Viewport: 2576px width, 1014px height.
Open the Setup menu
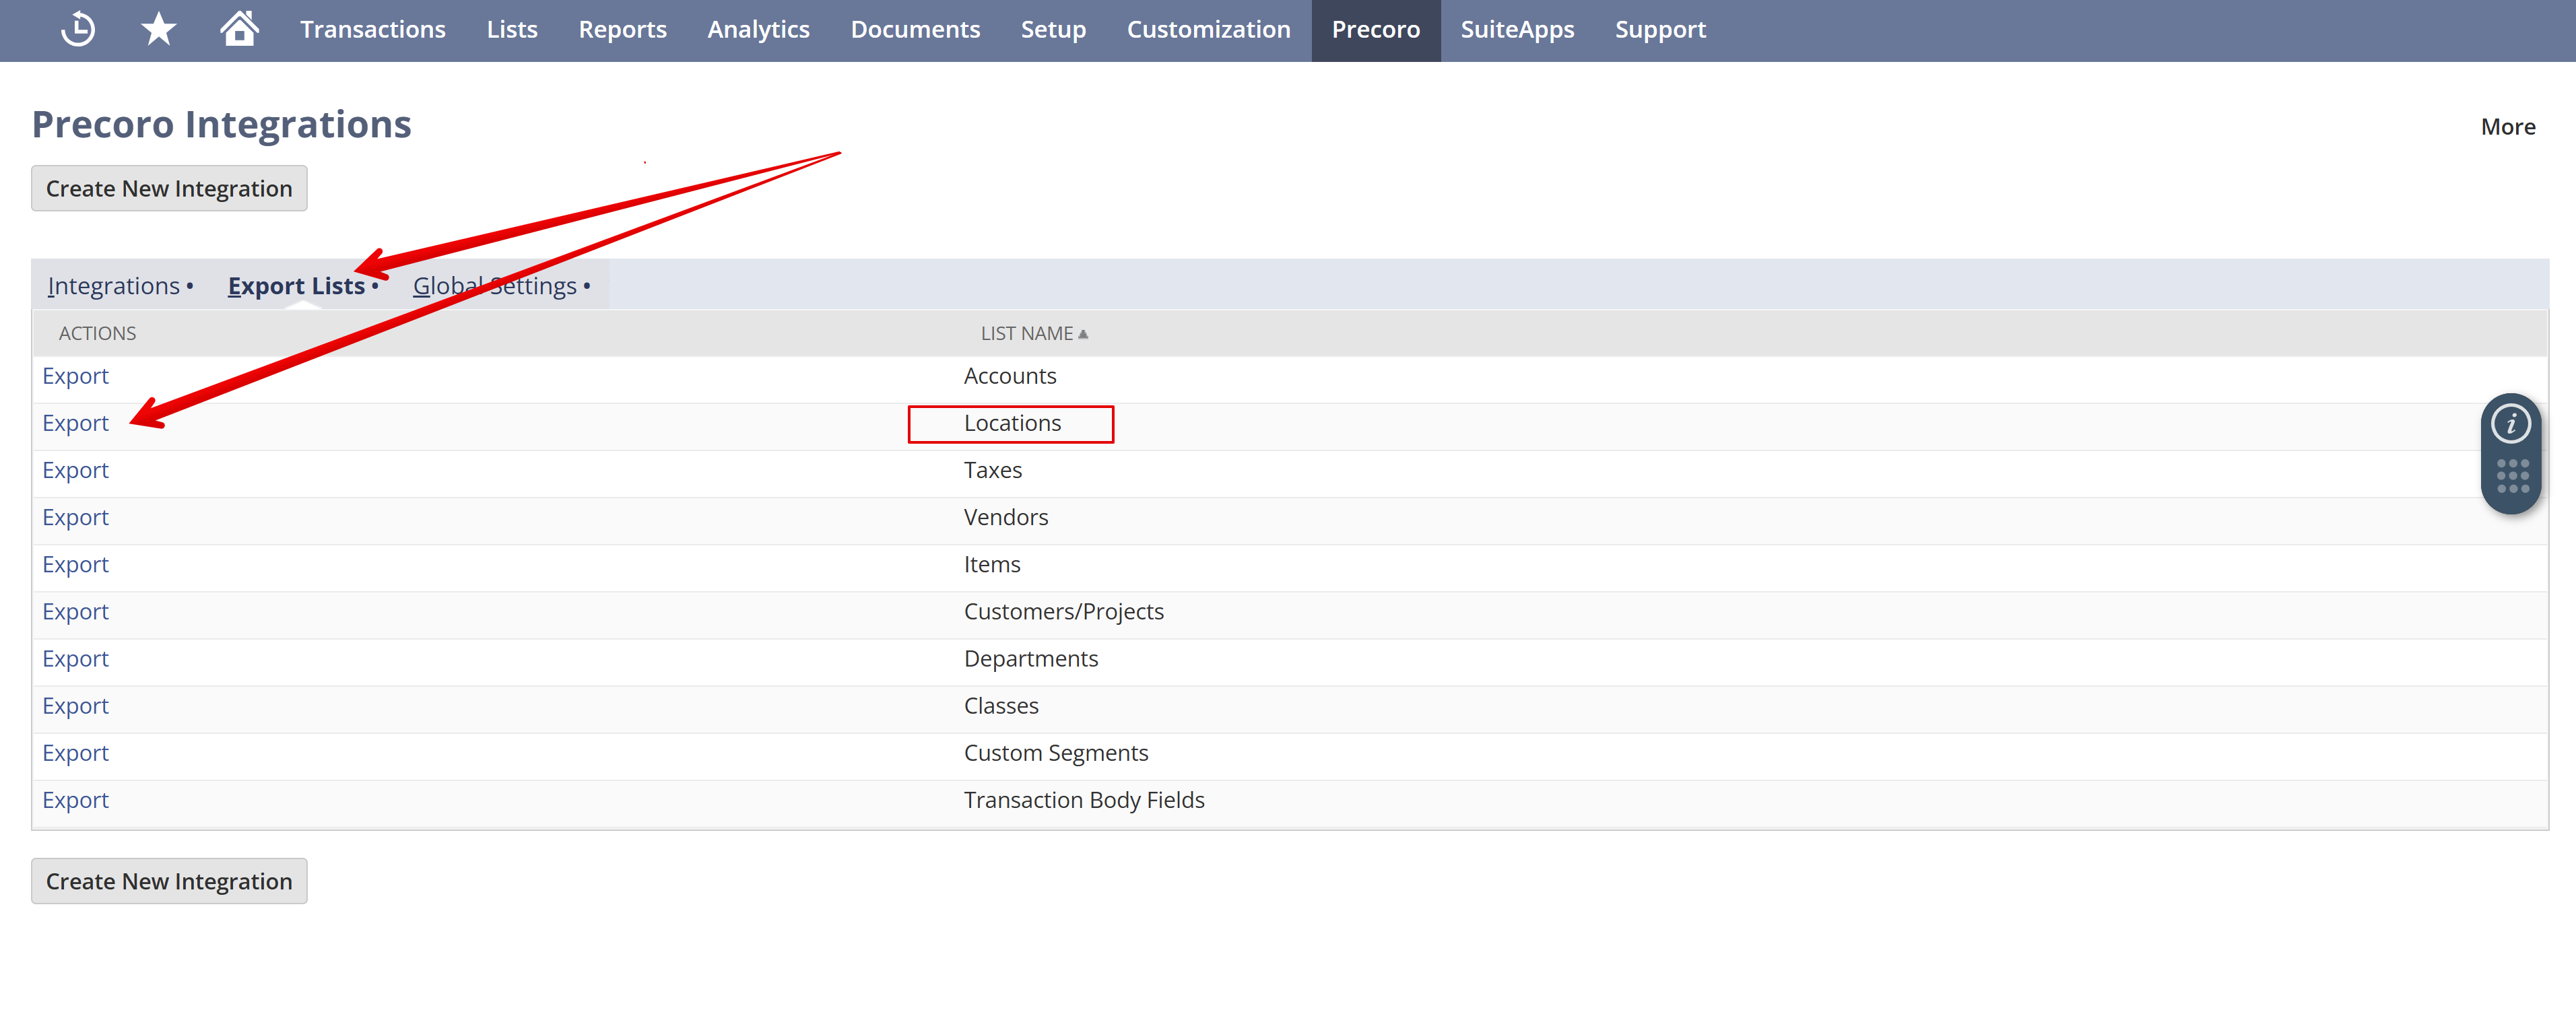click(x=1053, y=30)
